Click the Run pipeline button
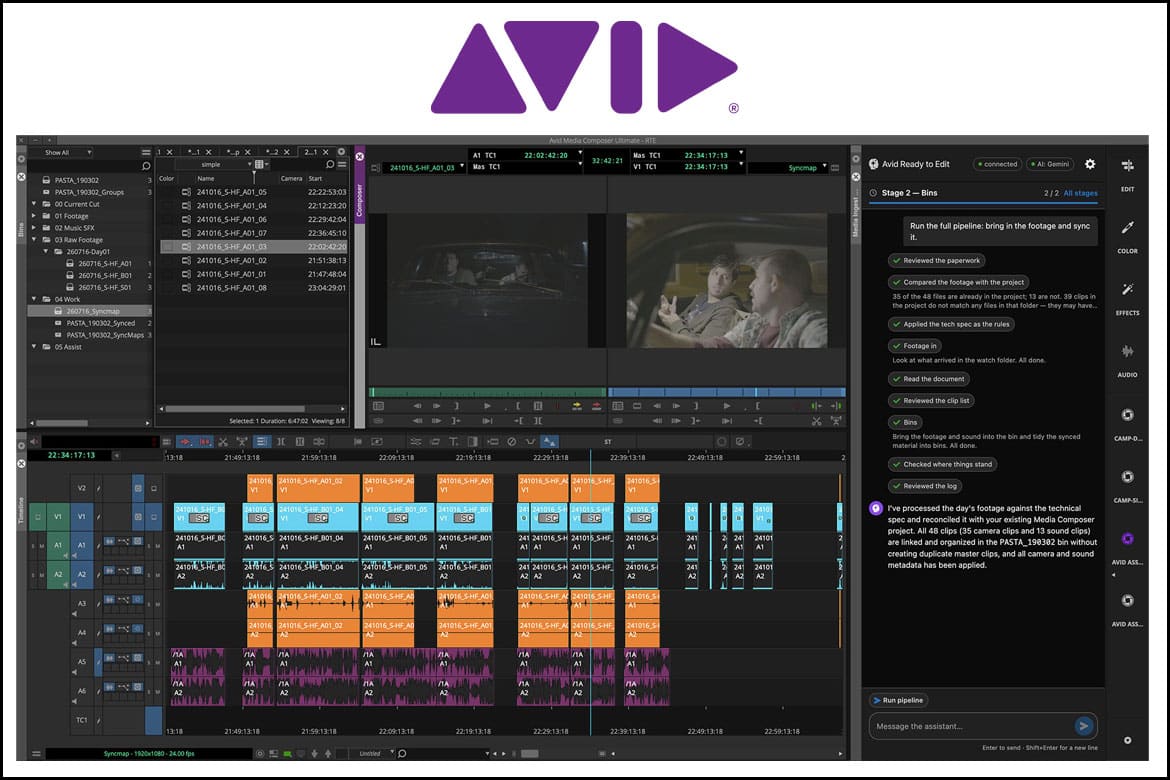 [898, 700]
